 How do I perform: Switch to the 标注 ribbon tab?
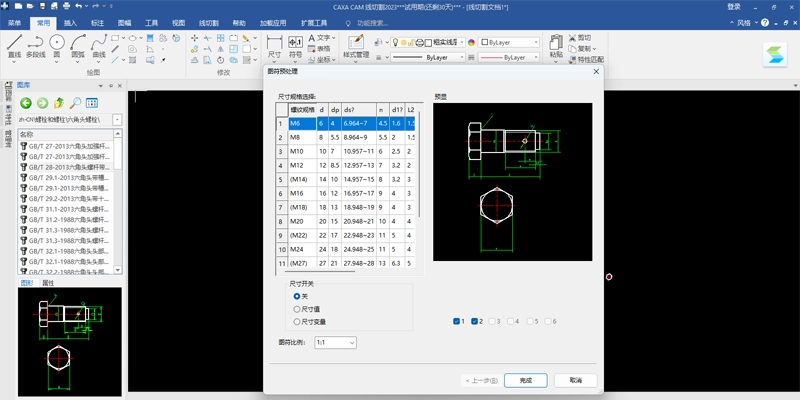point(97,23)
